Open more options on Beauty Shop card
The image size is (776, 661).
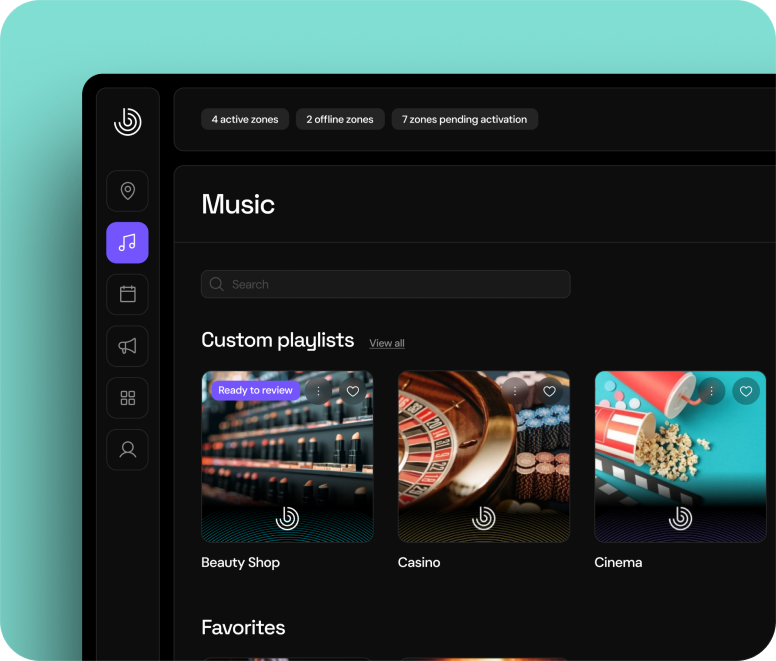(x=318, y=391)
